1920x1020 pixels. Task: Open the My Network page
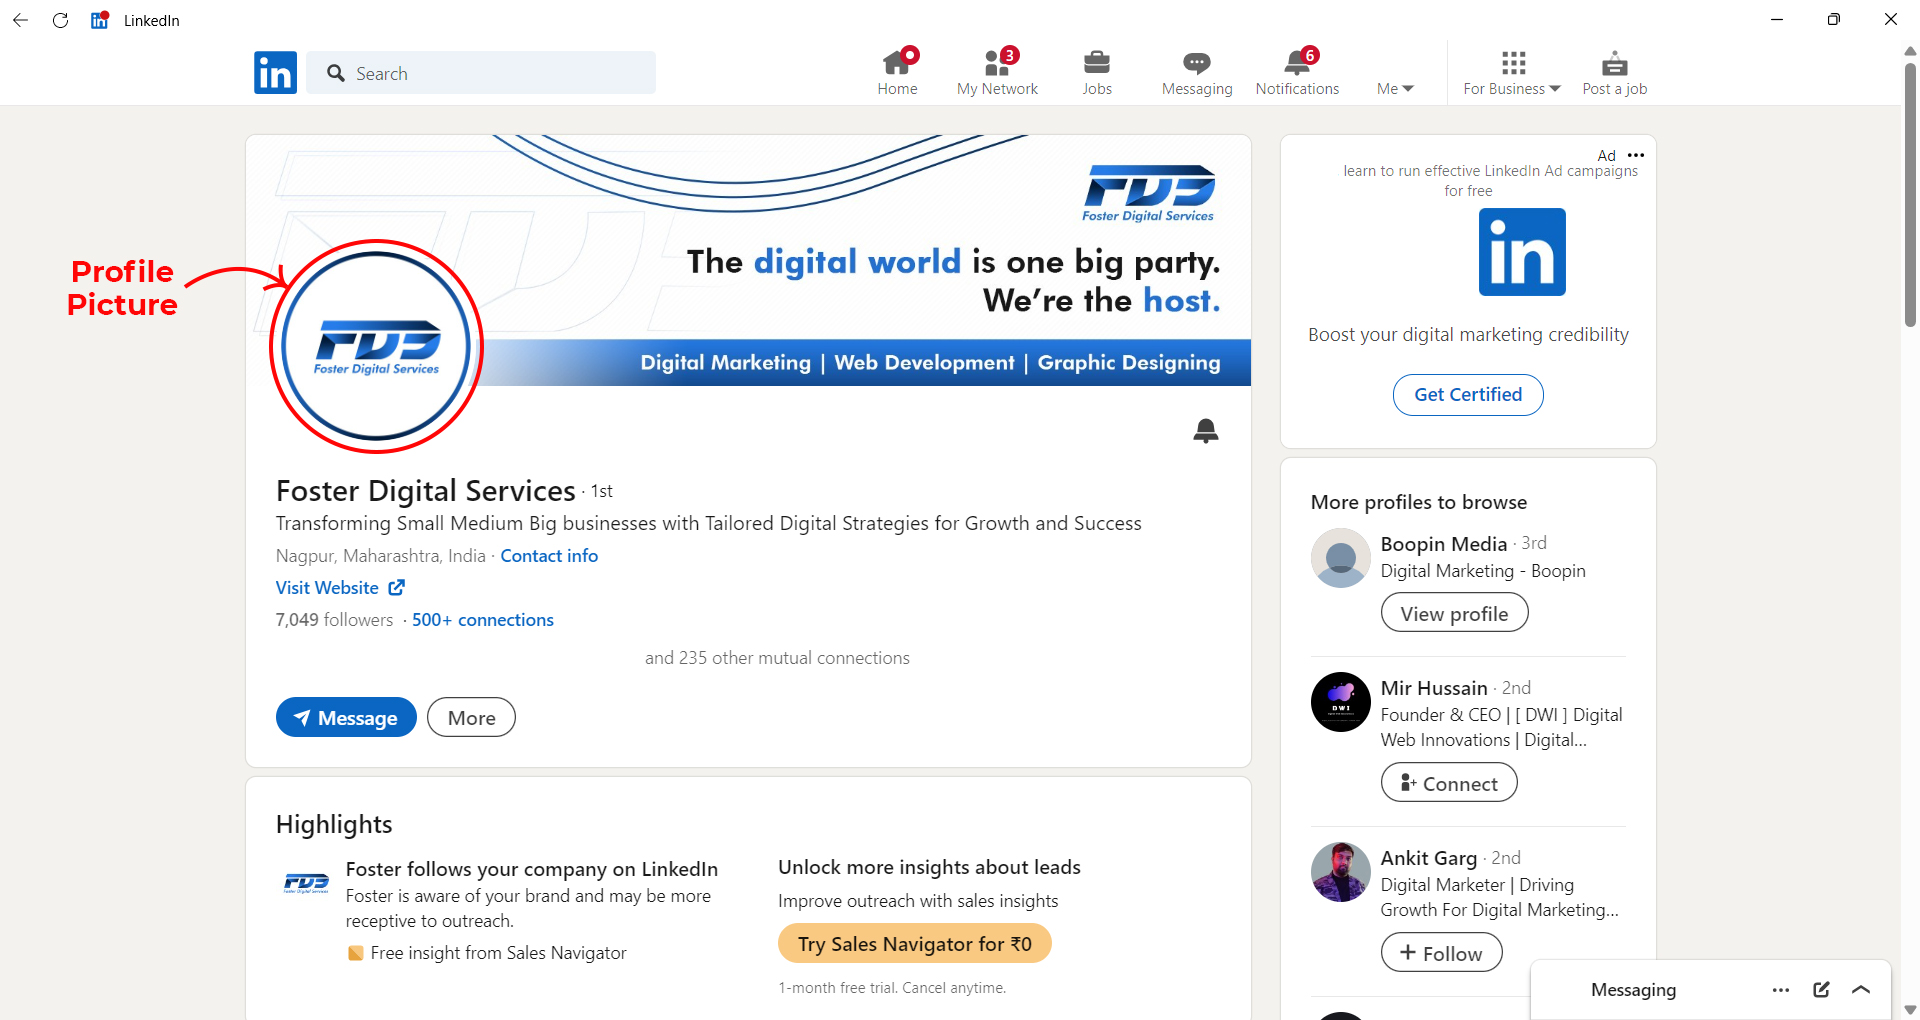[997, 72]
